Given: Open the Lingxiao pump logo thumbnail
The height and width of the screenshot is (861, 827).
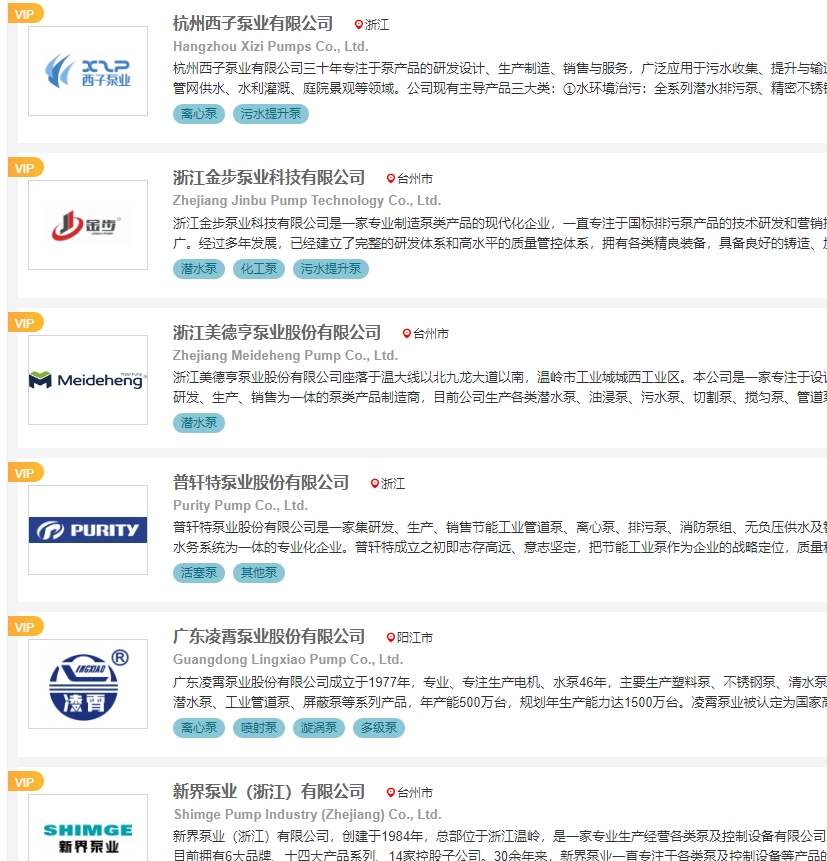Looking at the screenshot, I should [88, 684].
